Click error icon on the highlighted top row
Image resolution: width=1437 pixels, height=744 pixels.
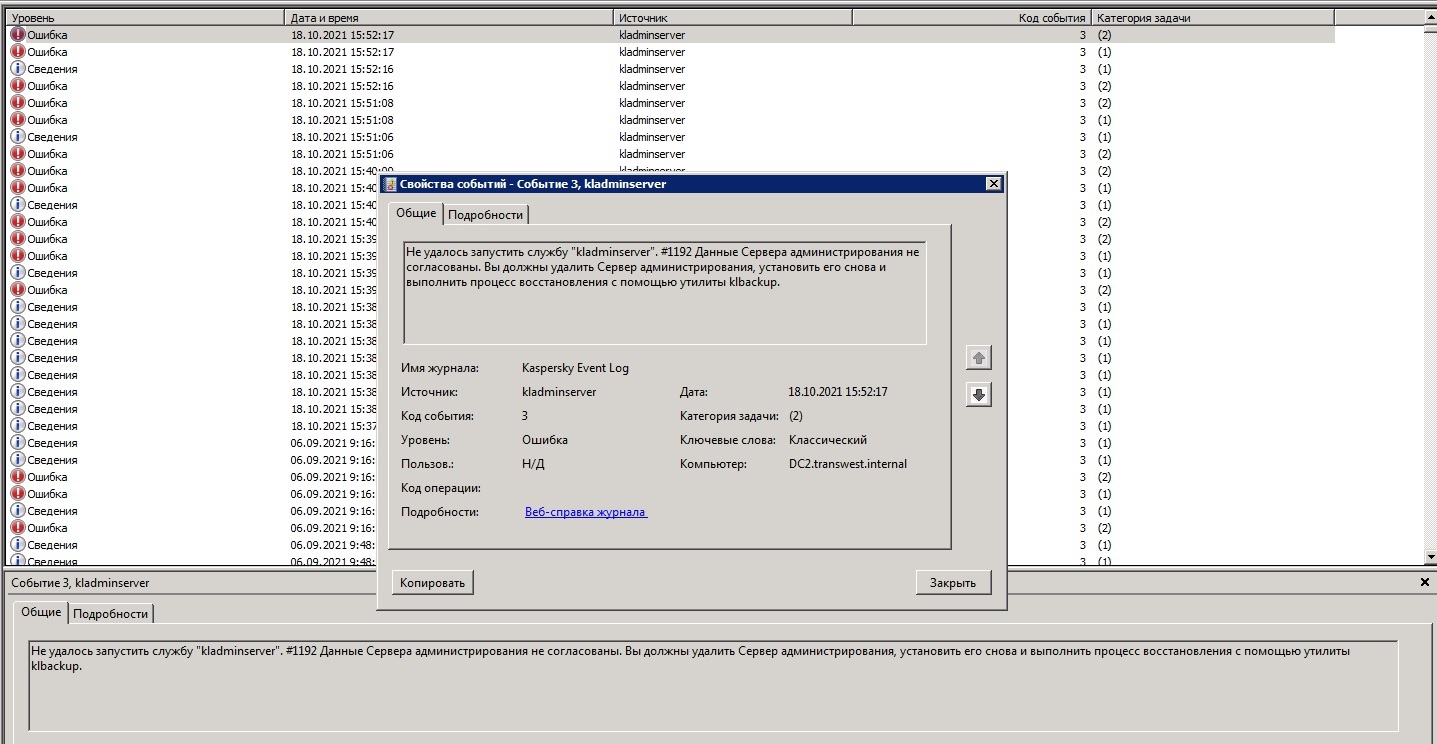tap(18, 35)
